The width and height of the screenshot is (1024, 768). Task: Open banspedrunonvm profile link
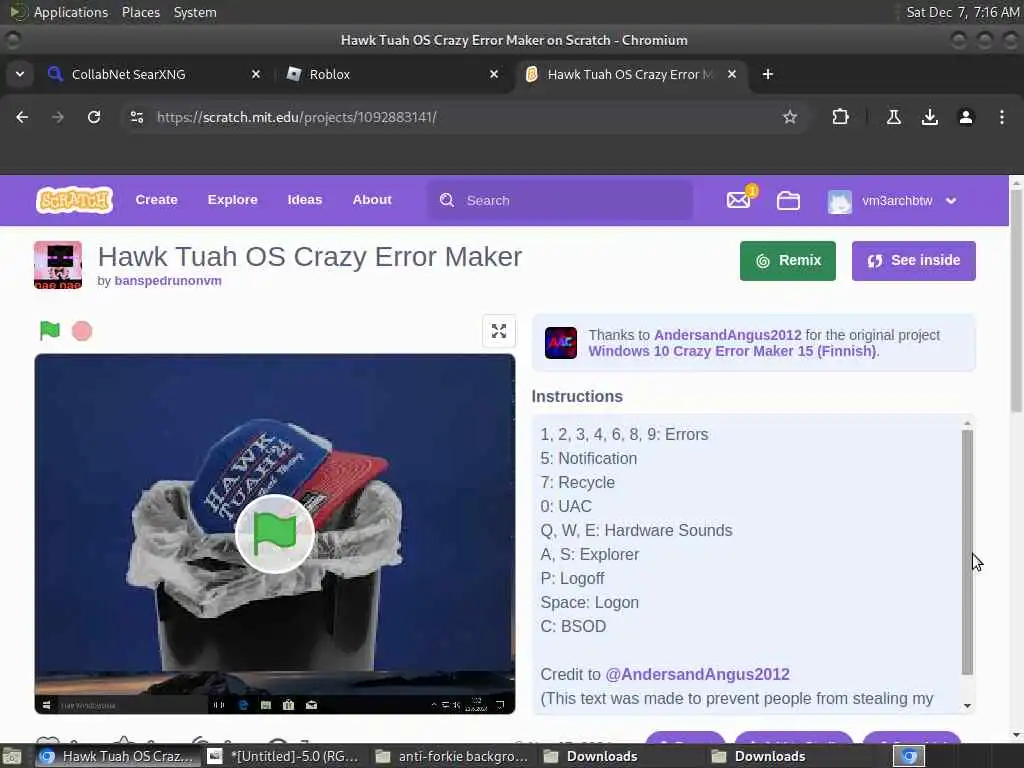[168, 281]
